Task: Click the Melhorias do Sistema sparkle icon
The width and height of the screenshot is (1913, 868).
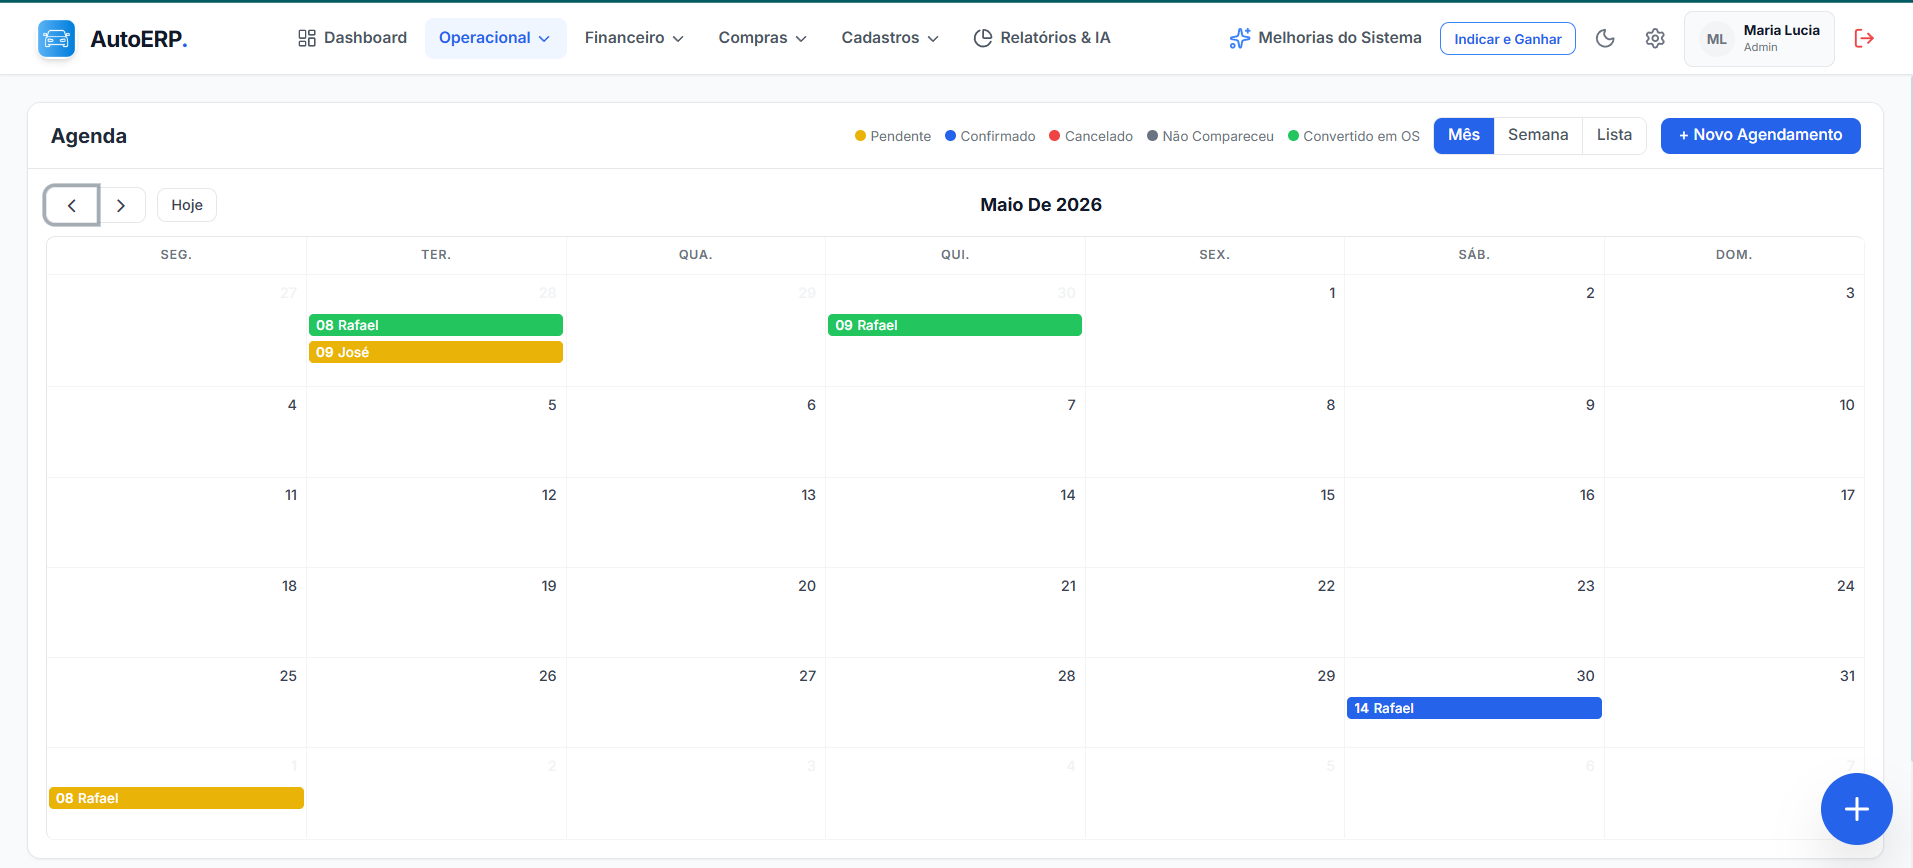Action: (x=1240, y=38)
